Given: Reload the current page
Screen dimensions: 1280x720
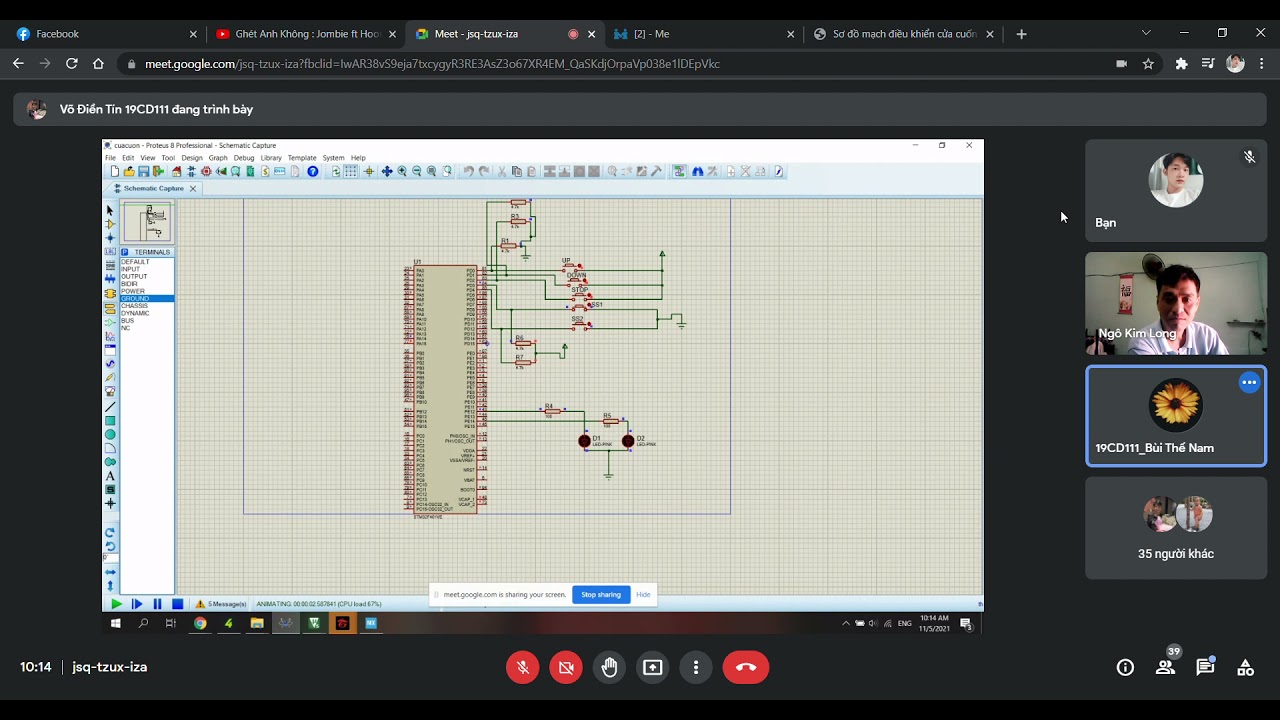Looking at the screenshot, I should point(71,64).
